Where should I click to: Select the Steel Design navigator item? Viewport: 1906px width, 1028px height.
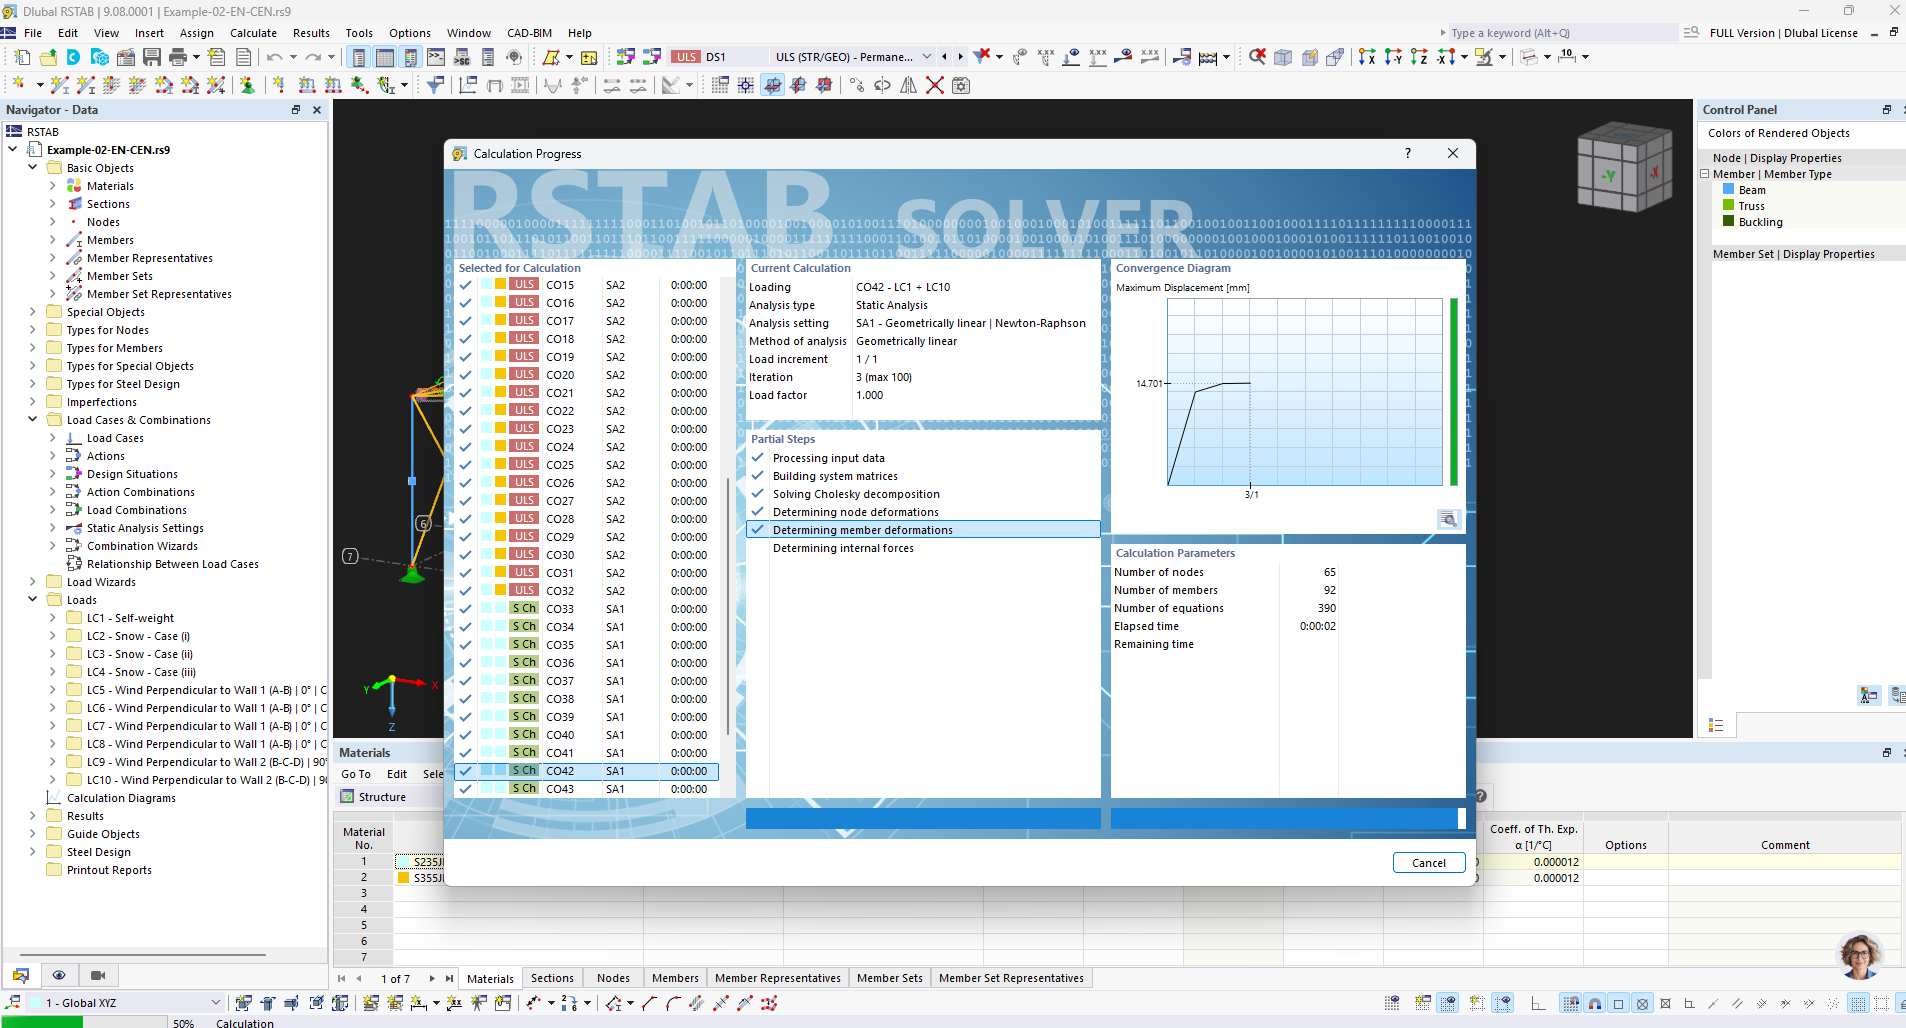point(98,852)
